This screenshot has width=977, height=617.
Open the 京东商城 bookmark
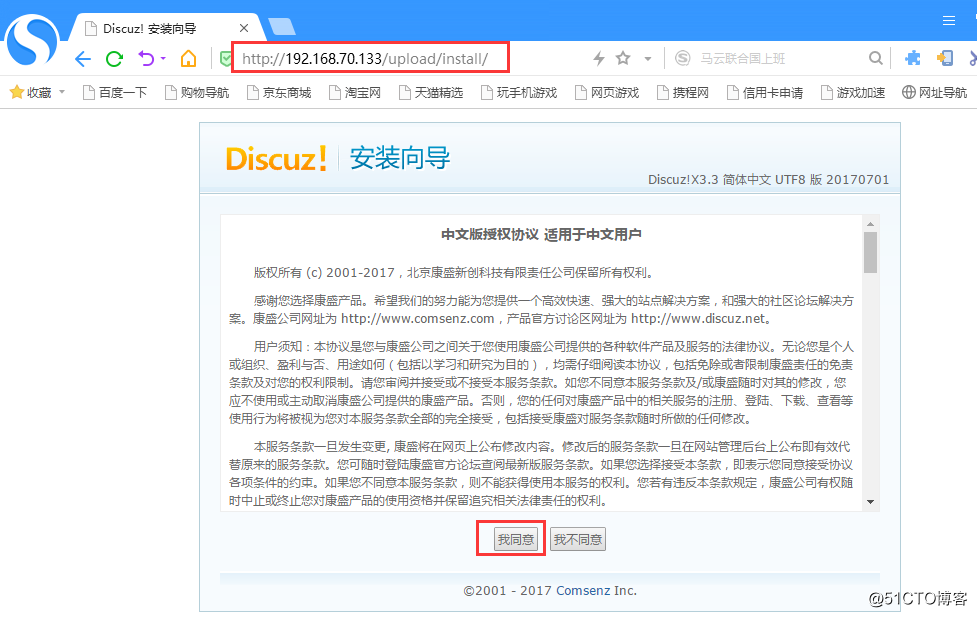pyautogui.click(x=279, y=93)
